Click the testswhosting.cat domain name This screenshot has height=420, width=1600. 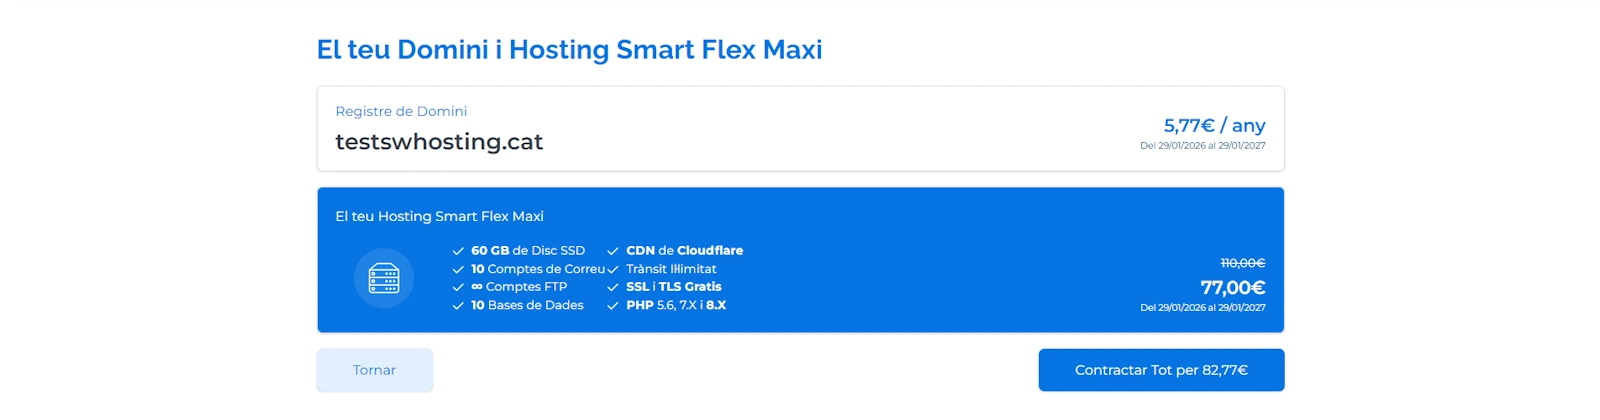(x=439, y=142)
